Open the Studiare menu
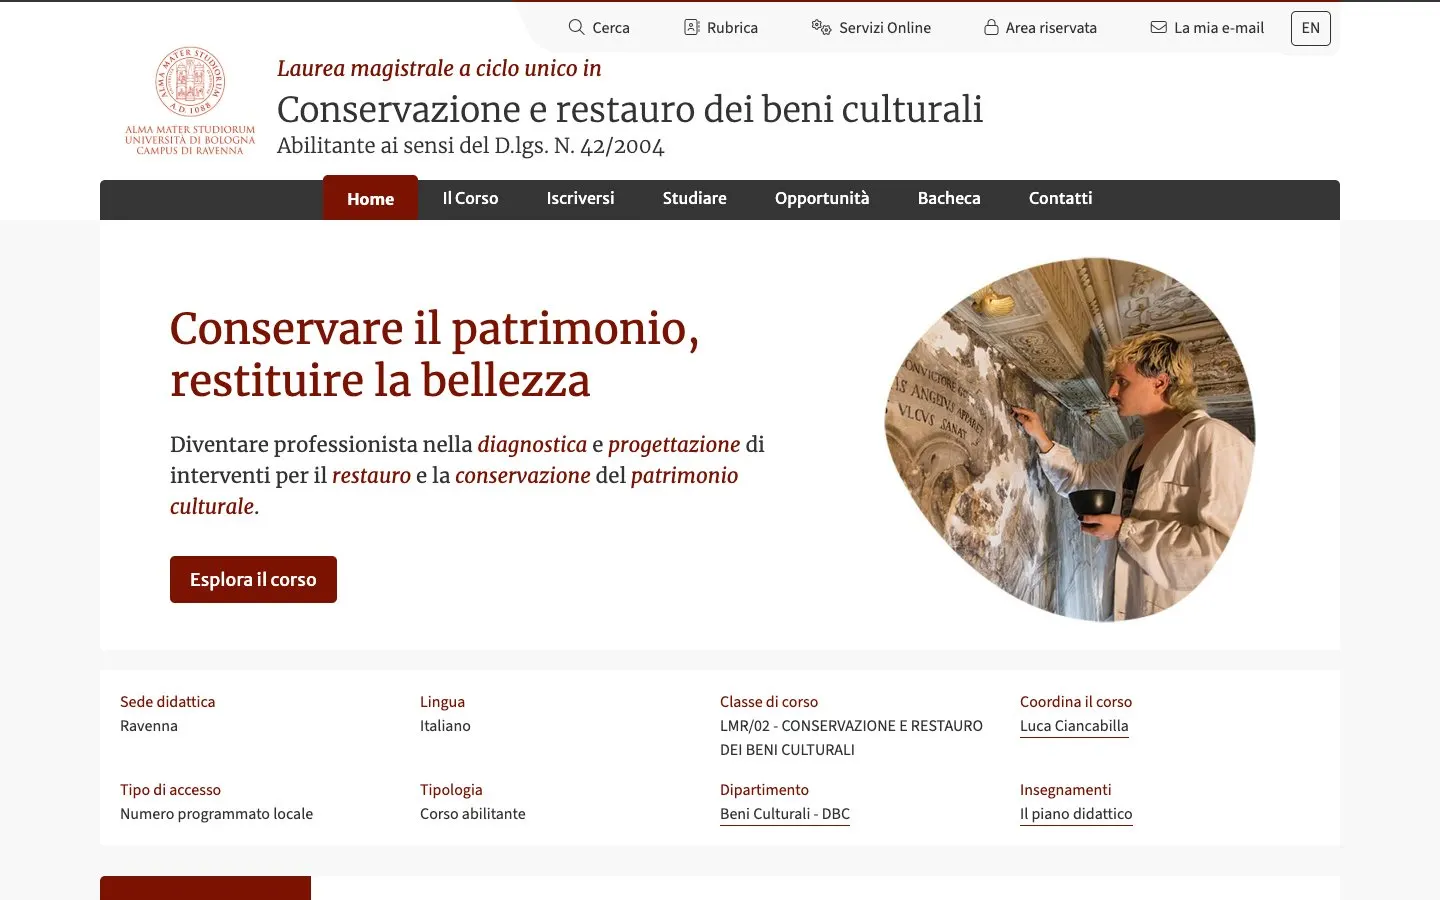1440x900 pixels. click(x=694, y=198)
